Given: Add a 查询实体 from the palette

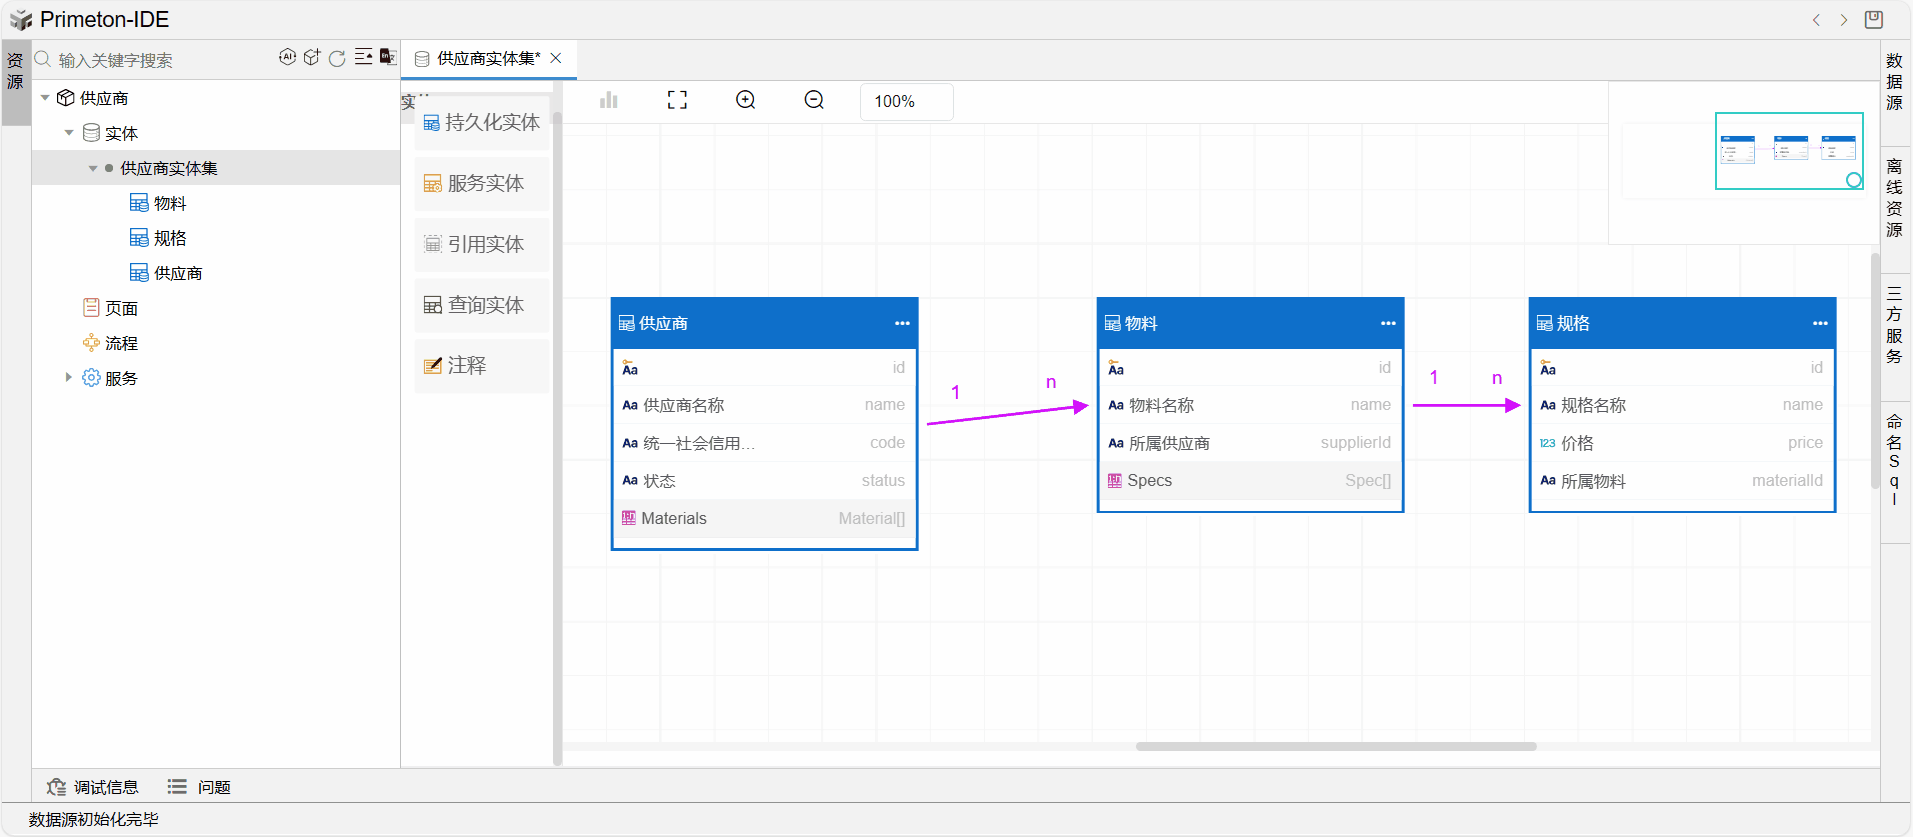Looking at the screenshot, I should (482, 306).
